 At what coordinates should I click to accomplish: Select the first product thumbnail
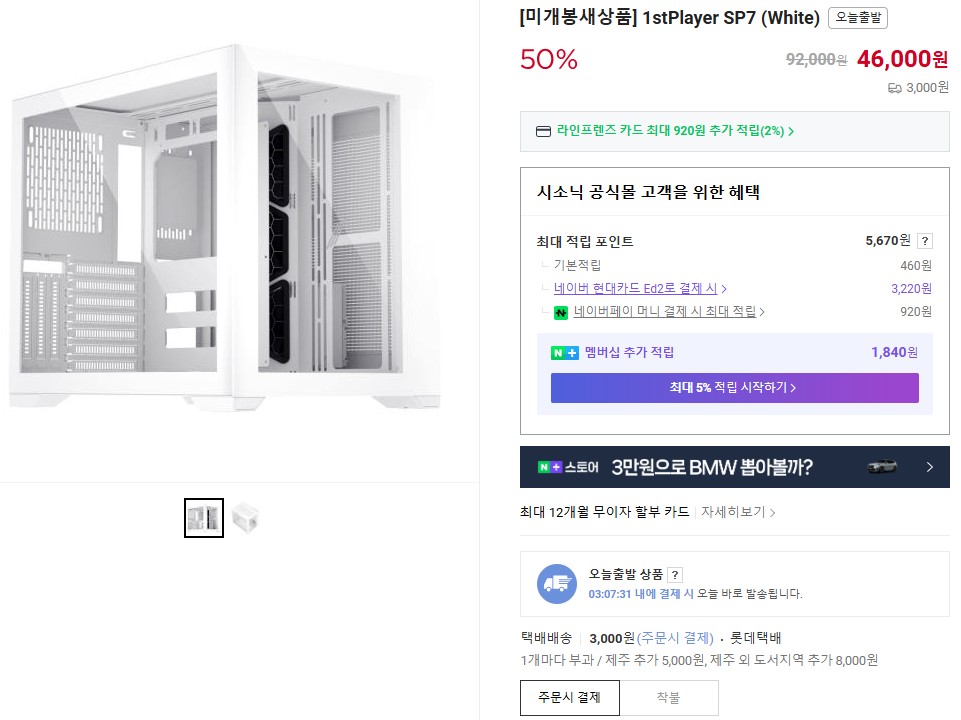click(x=204, y=517)
